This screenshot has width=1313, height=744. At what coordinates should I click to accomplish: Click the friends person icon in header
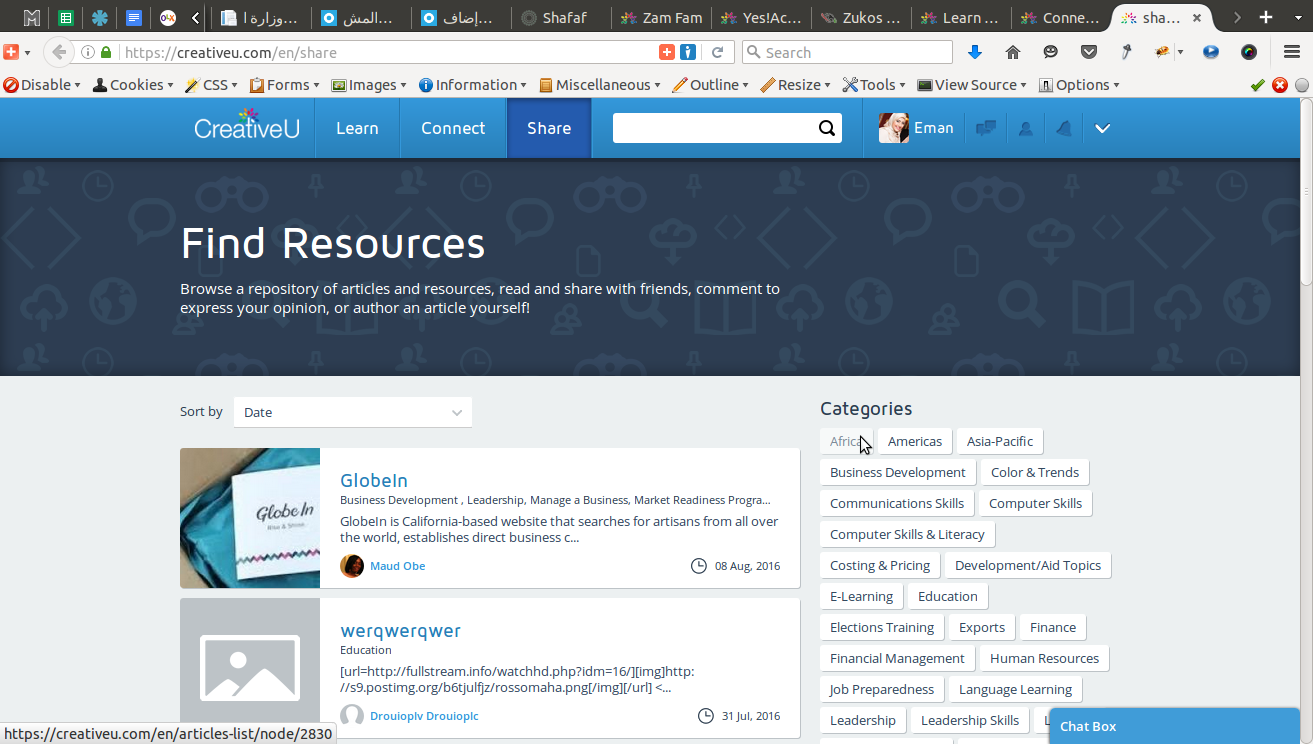(1025, 128)
